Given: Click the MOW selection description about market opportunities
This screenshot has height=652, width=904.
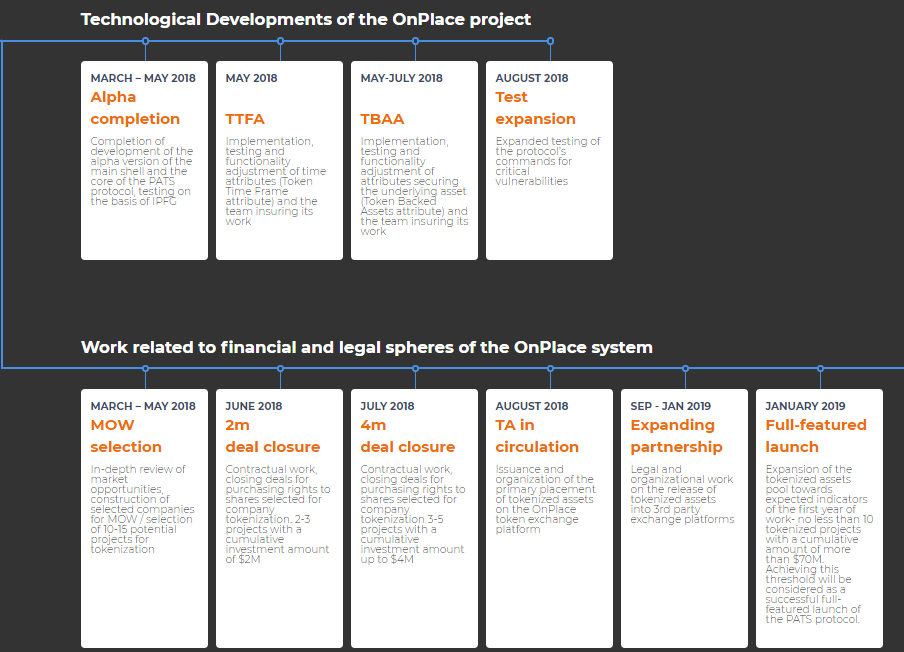Looking at the screenshot, I should pos(142,509).
